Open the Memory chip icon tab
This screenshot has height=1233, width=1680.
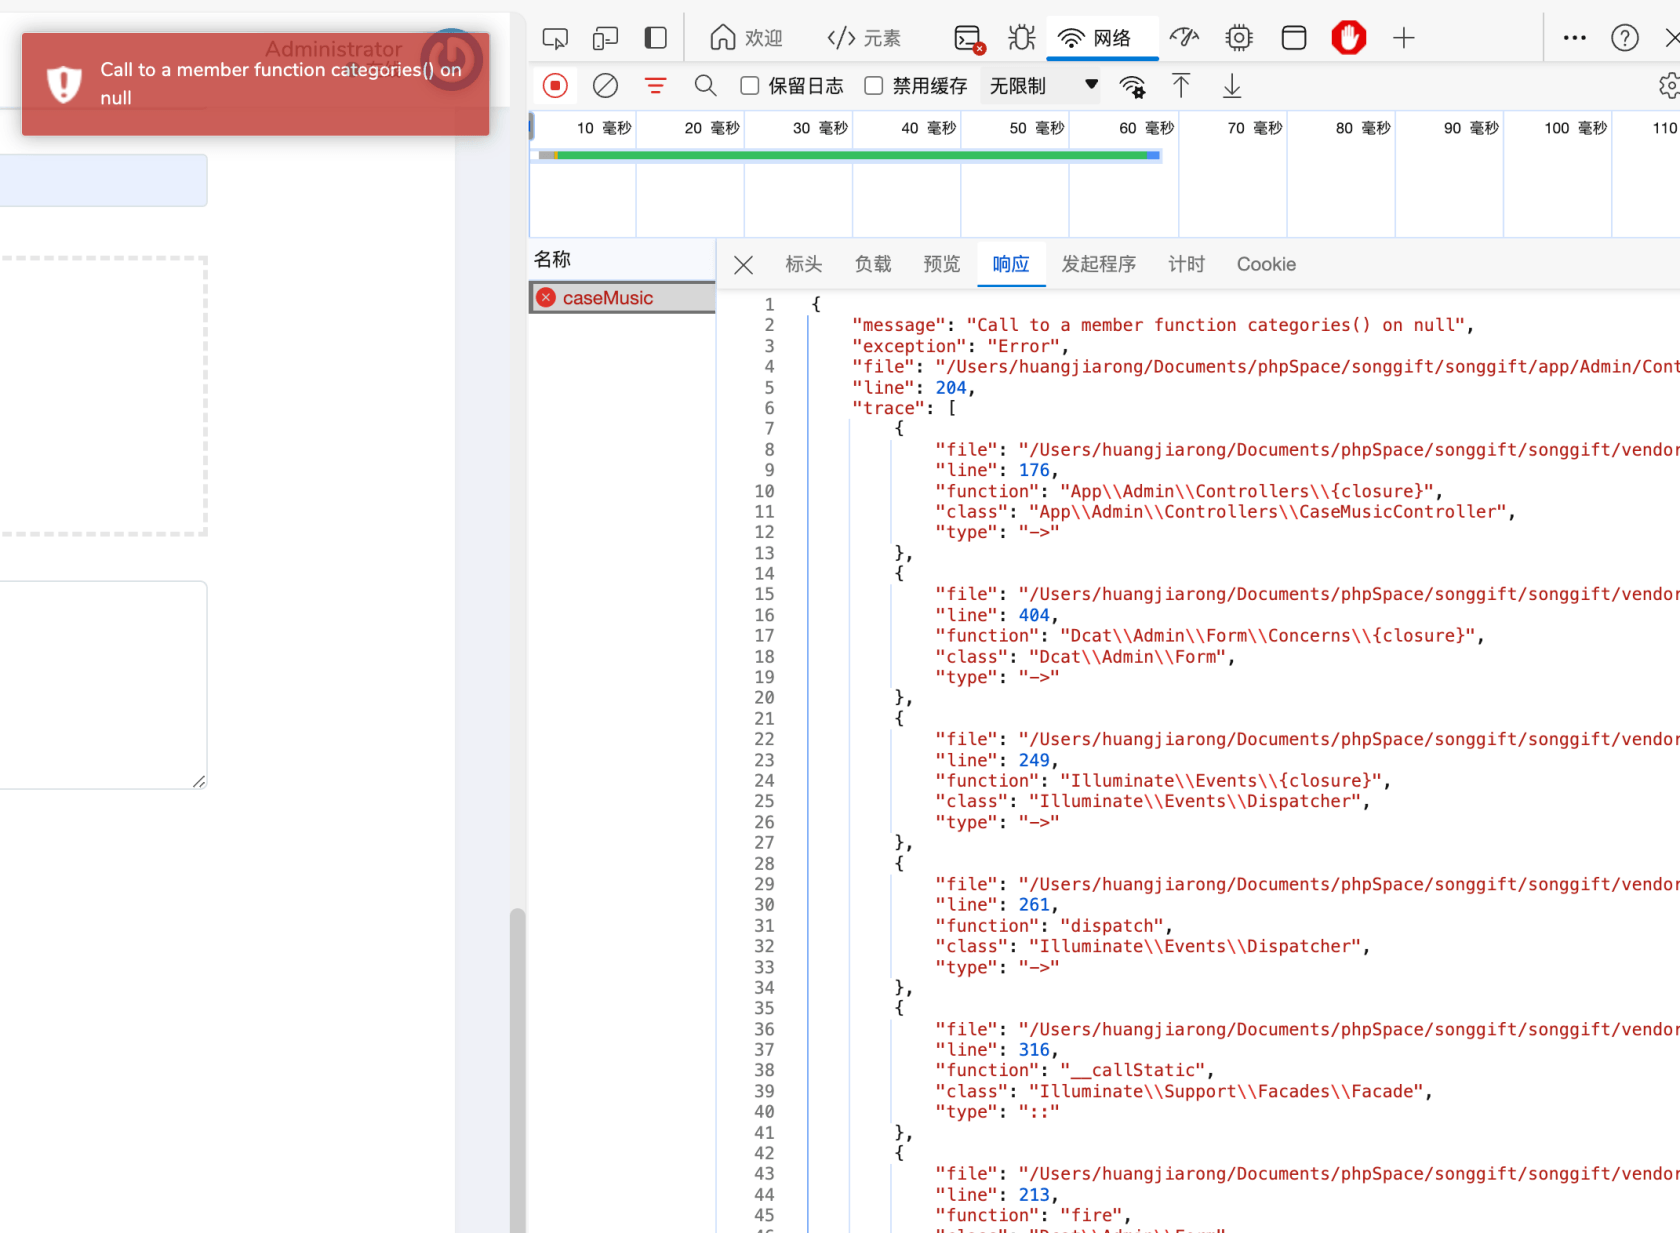1239,38
